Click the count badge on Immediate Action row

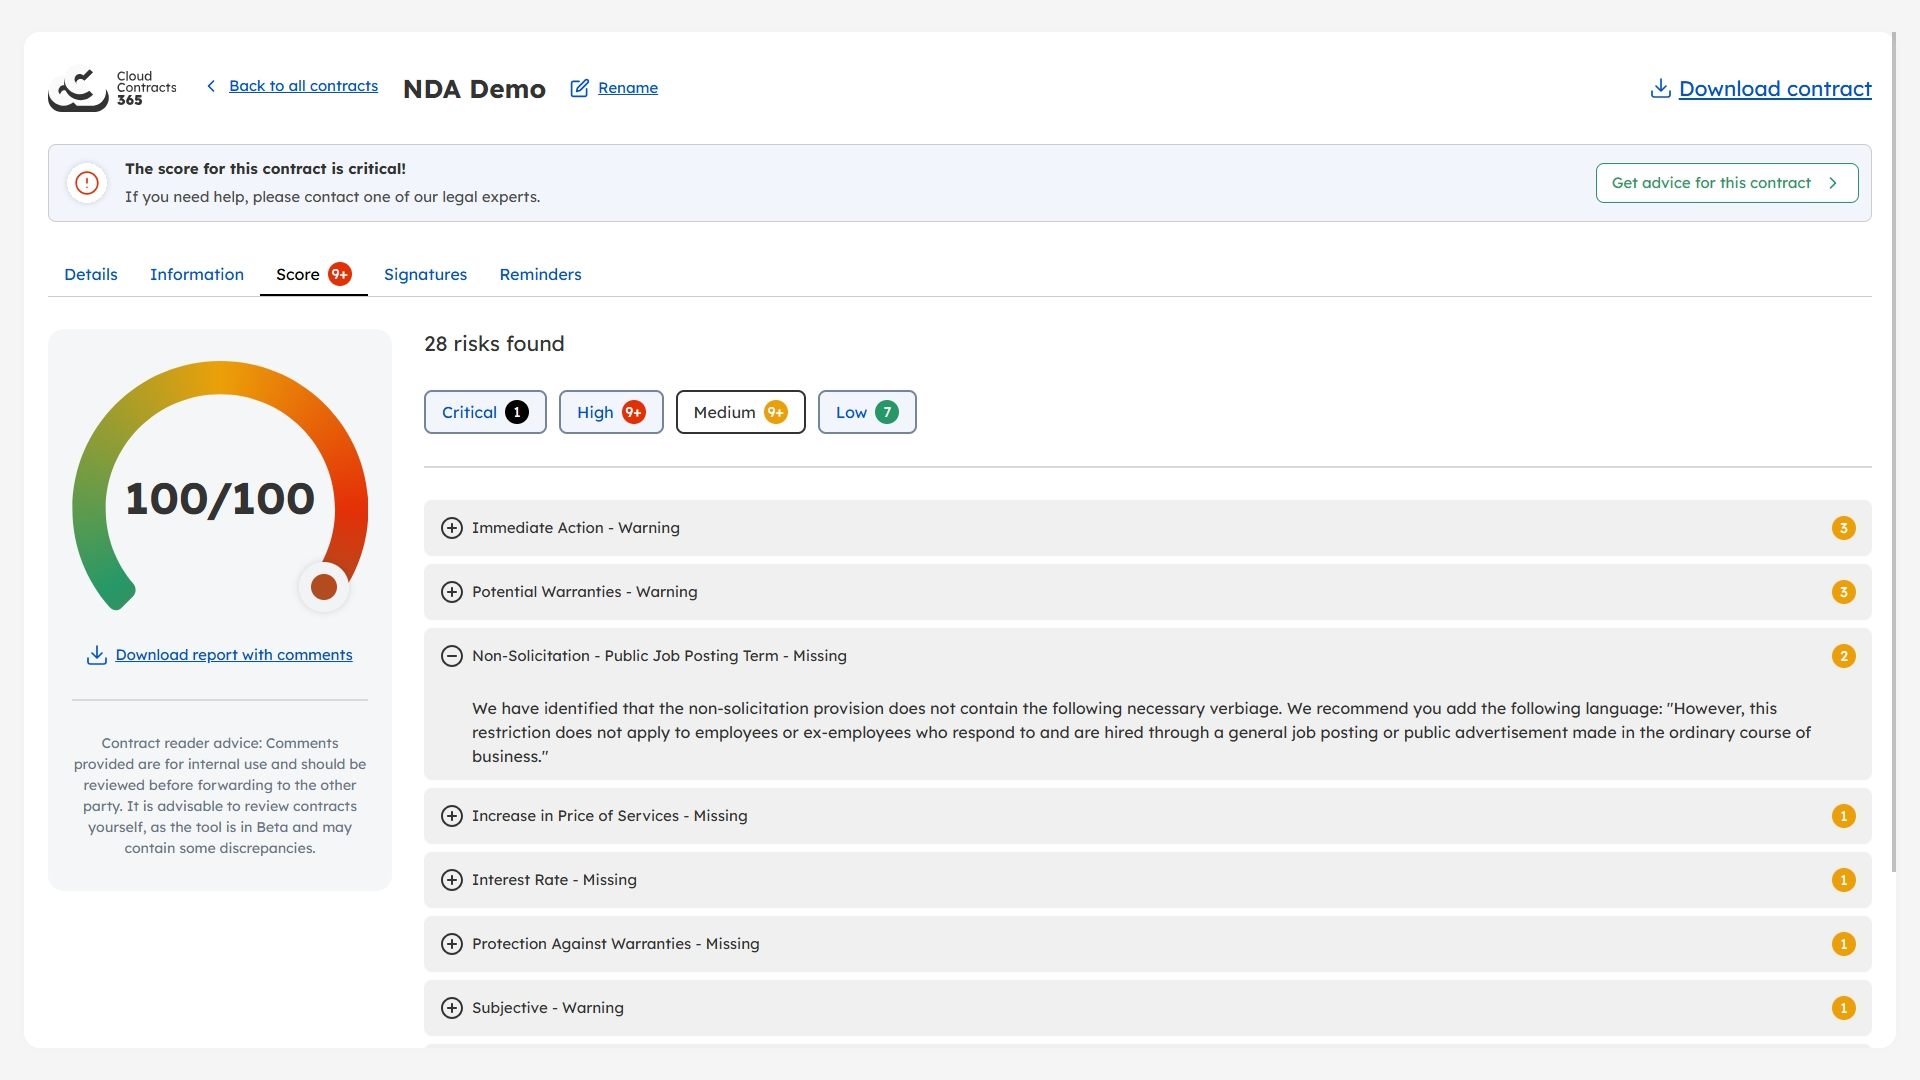tap(1843, 528)
